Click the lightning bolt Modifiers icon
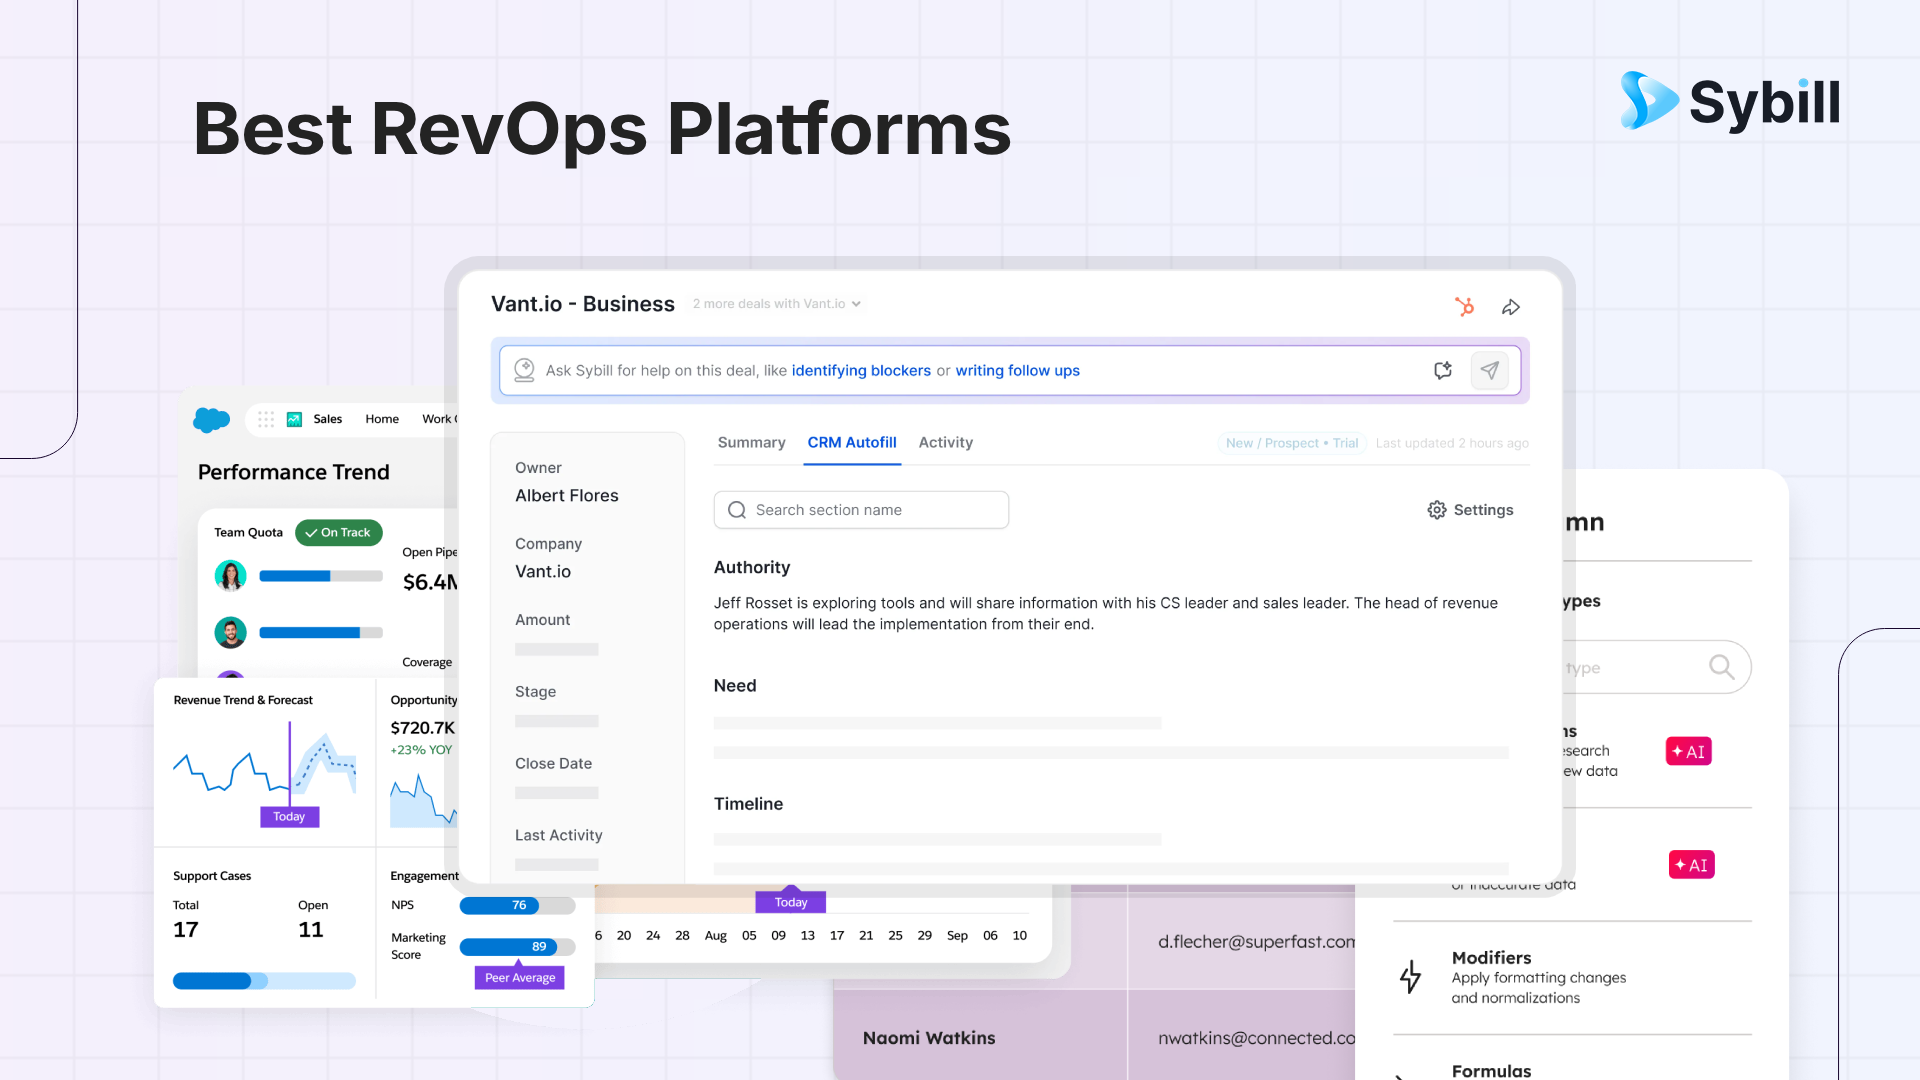Image resolution: width=1920 pixels, height=1080 pixels. point(1410,977)
